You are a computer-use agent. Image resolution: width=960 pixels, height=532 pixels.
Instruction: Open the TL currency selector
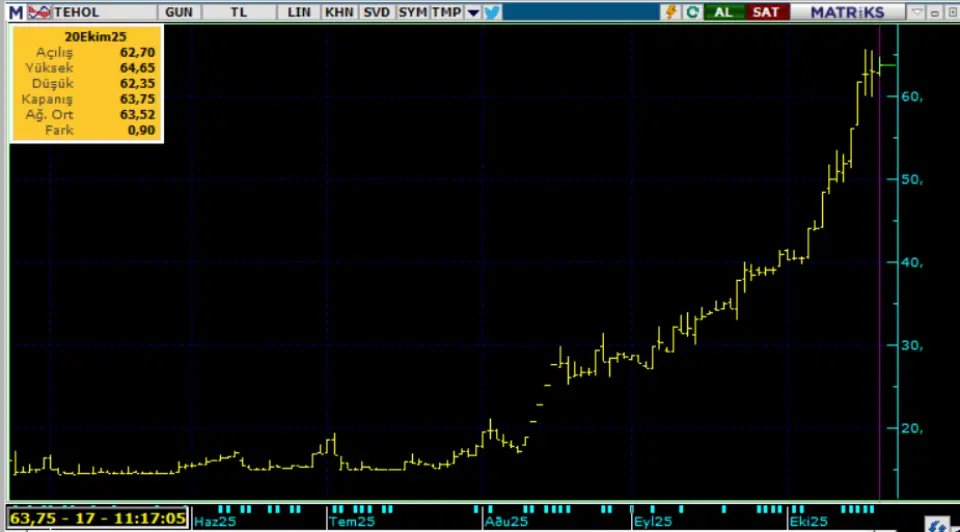click(x=240, y=12)
